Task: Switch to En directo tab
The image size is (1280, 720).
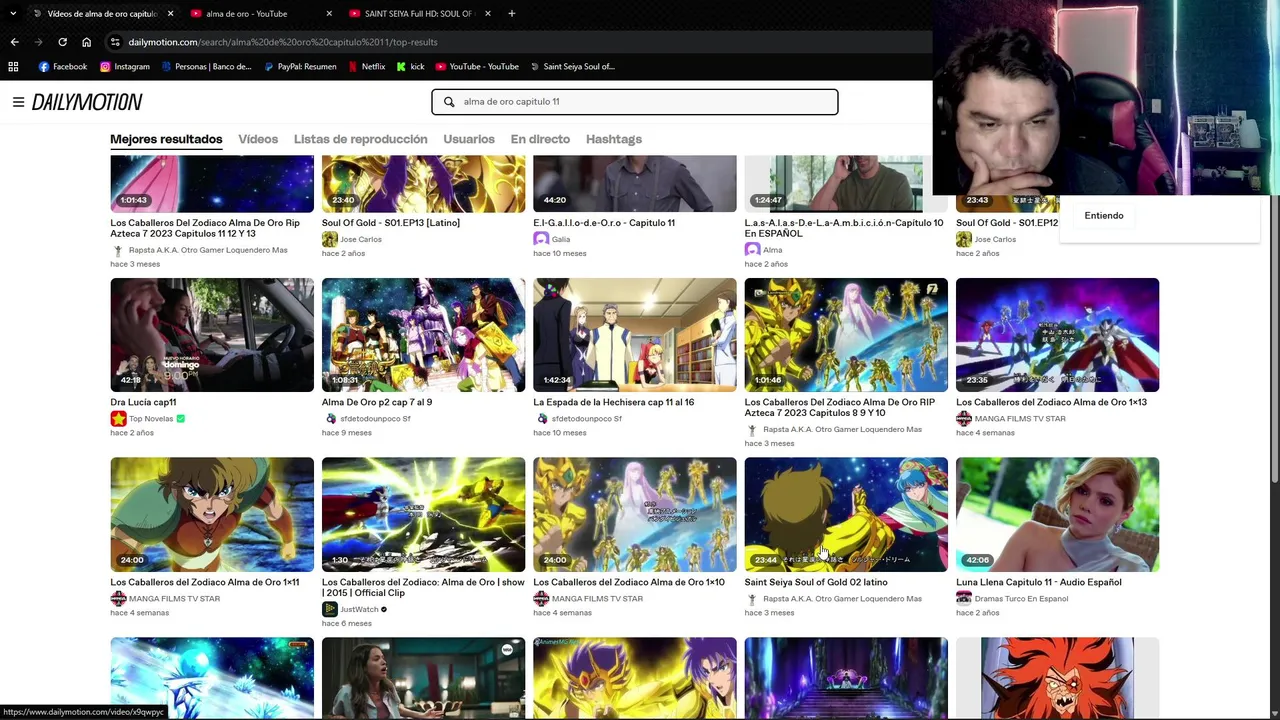Action: (540, 139)
